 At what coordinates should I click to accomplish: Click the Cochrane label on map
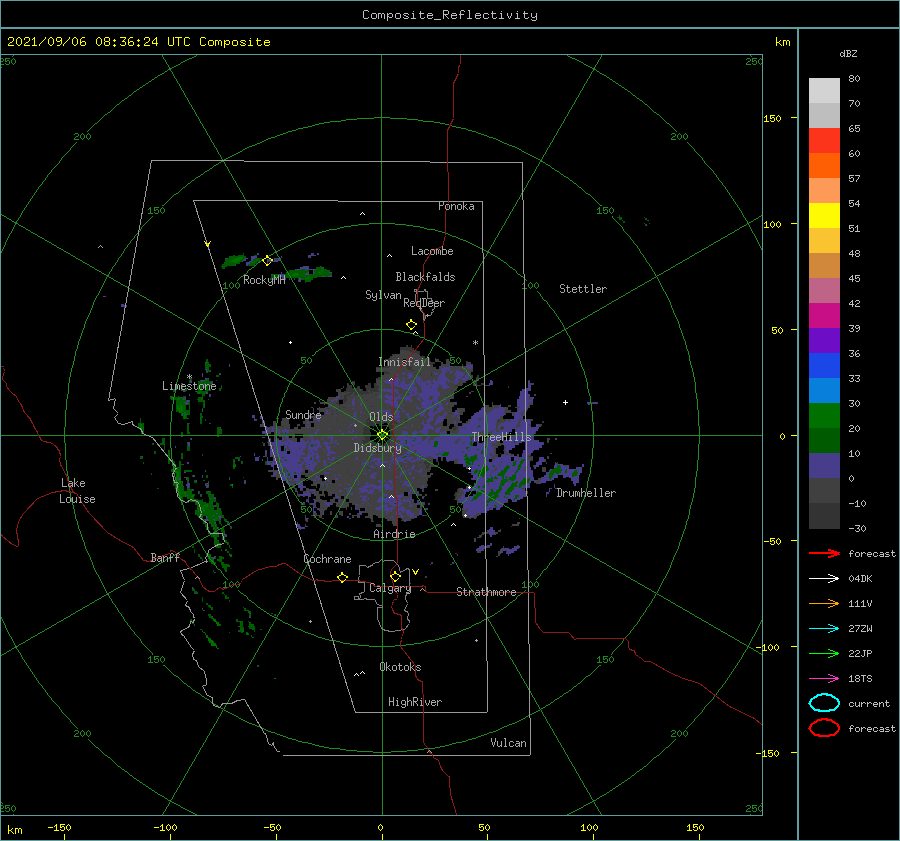point(327,559)
